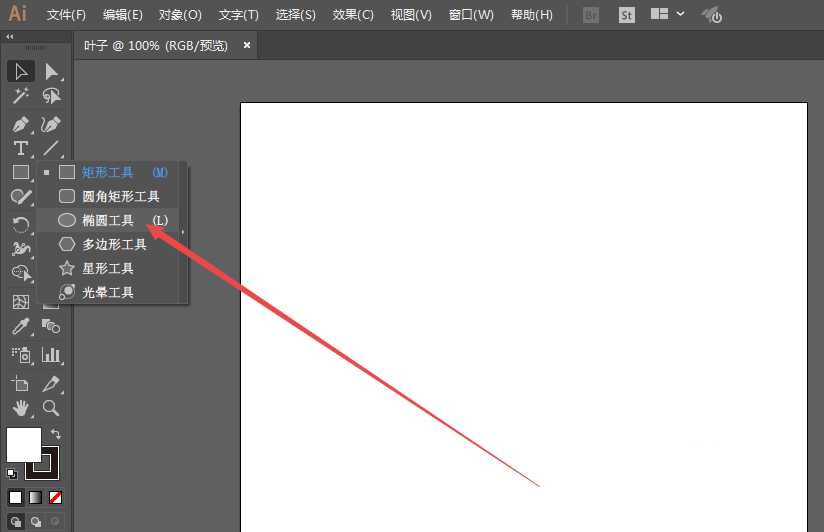The height and width of the screenshot is (532, 824).
Task: Choose 椭圆工具 from the flyout
Action: coord(108,220)
